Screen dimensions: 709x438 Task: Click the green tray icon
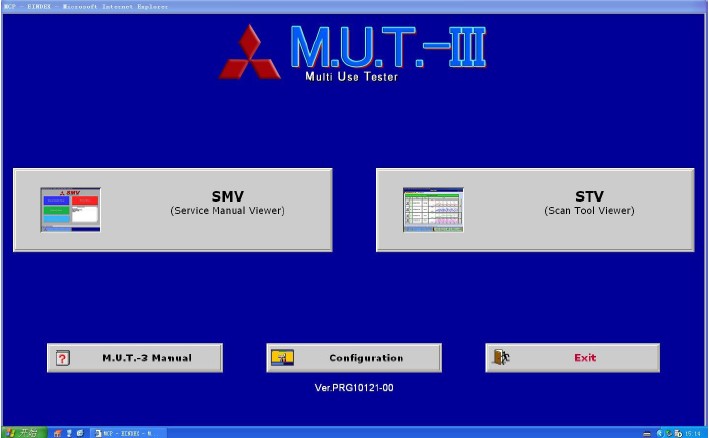pos(669,433)
